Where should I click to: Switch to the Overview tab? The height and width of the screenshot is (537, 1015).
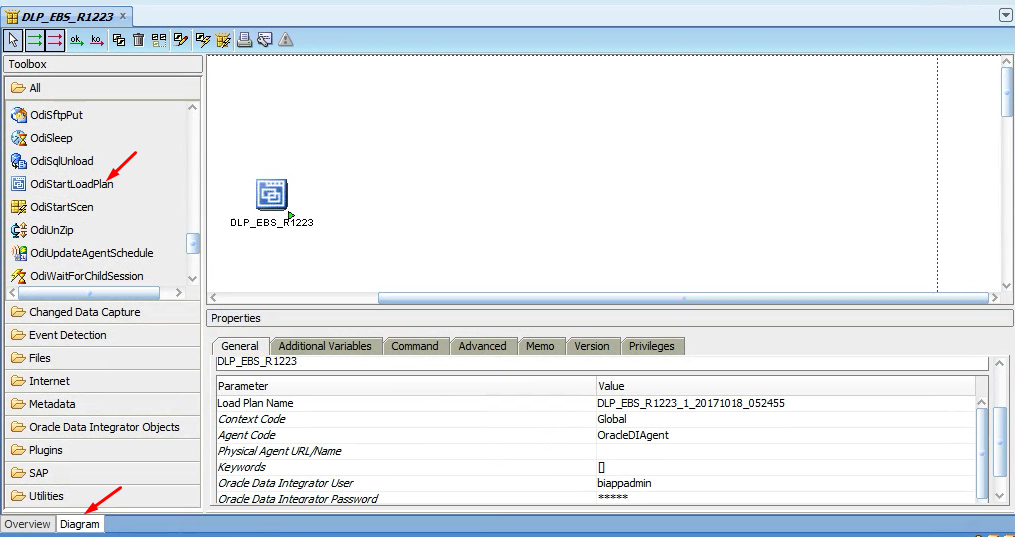(27, 524)
